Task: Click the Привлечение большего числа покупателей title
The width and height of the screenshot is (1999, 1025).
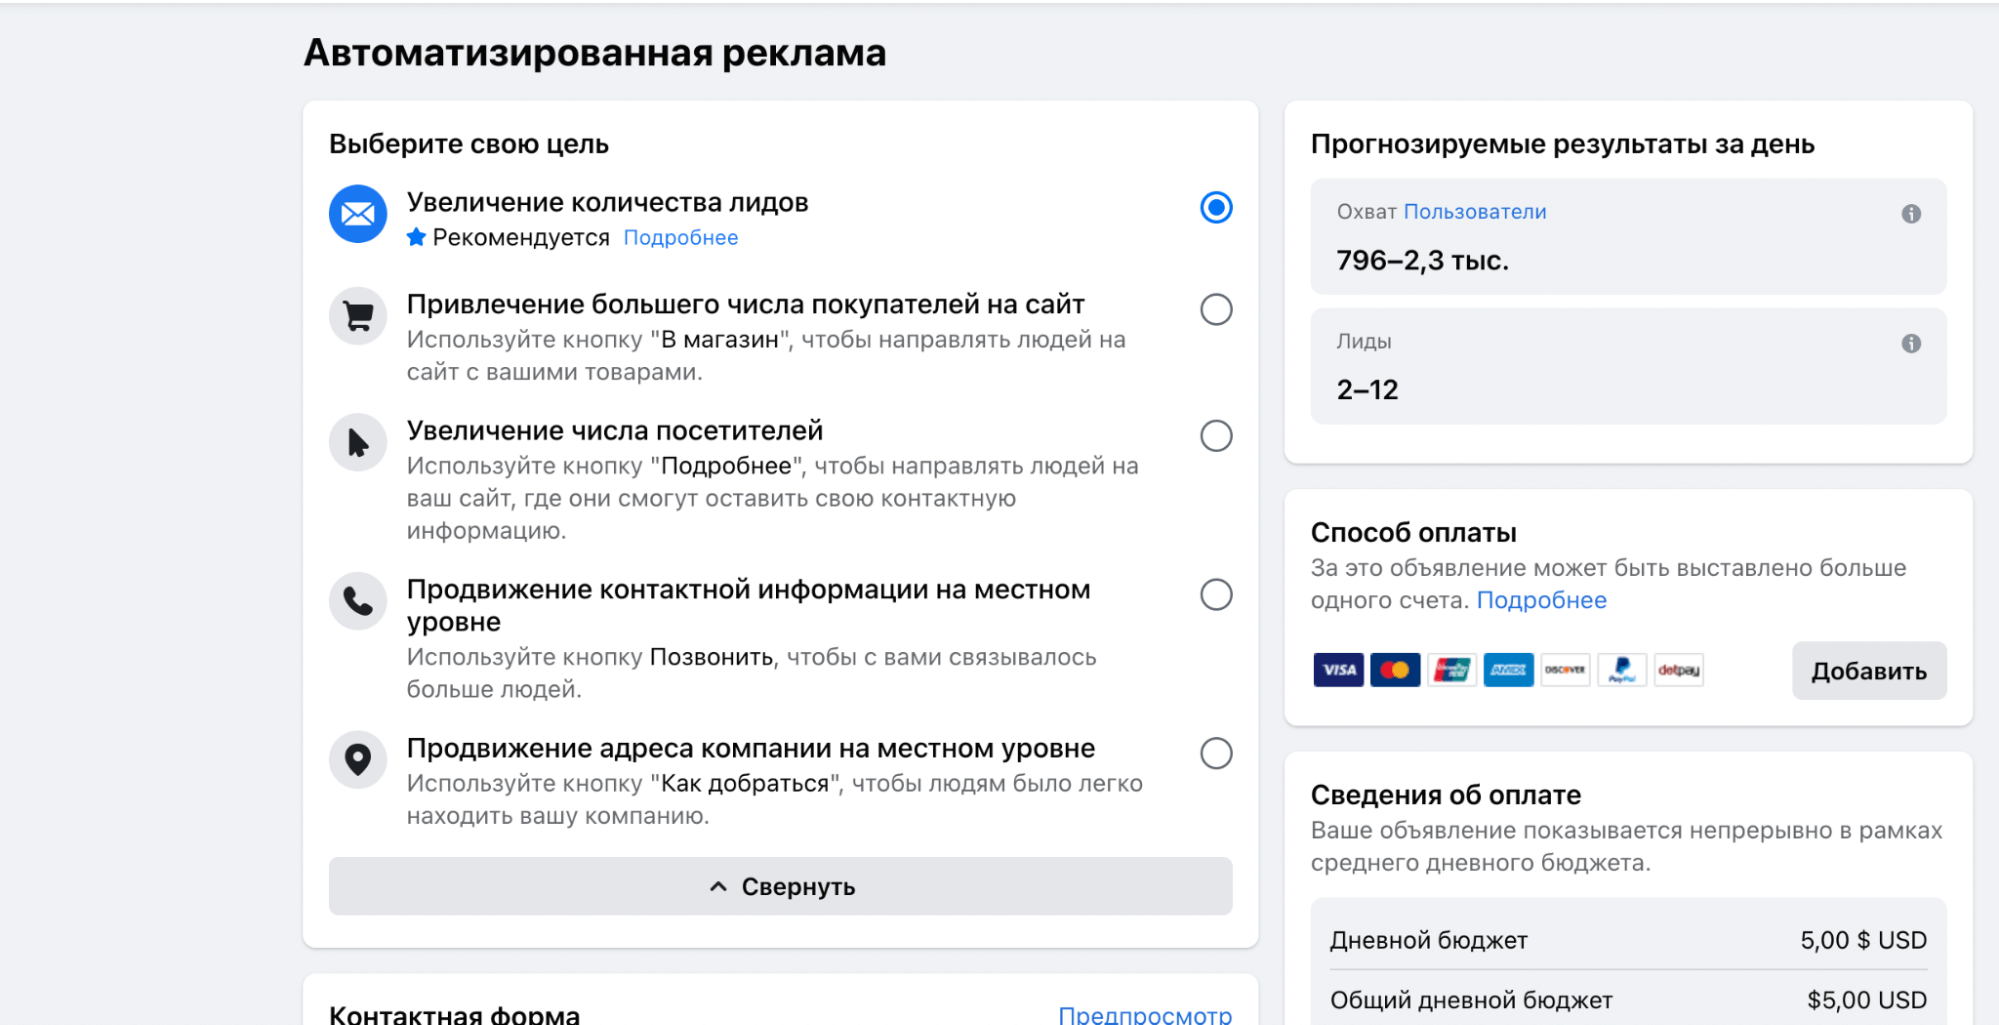Action: pyautogui.click(x=745, y=304)
